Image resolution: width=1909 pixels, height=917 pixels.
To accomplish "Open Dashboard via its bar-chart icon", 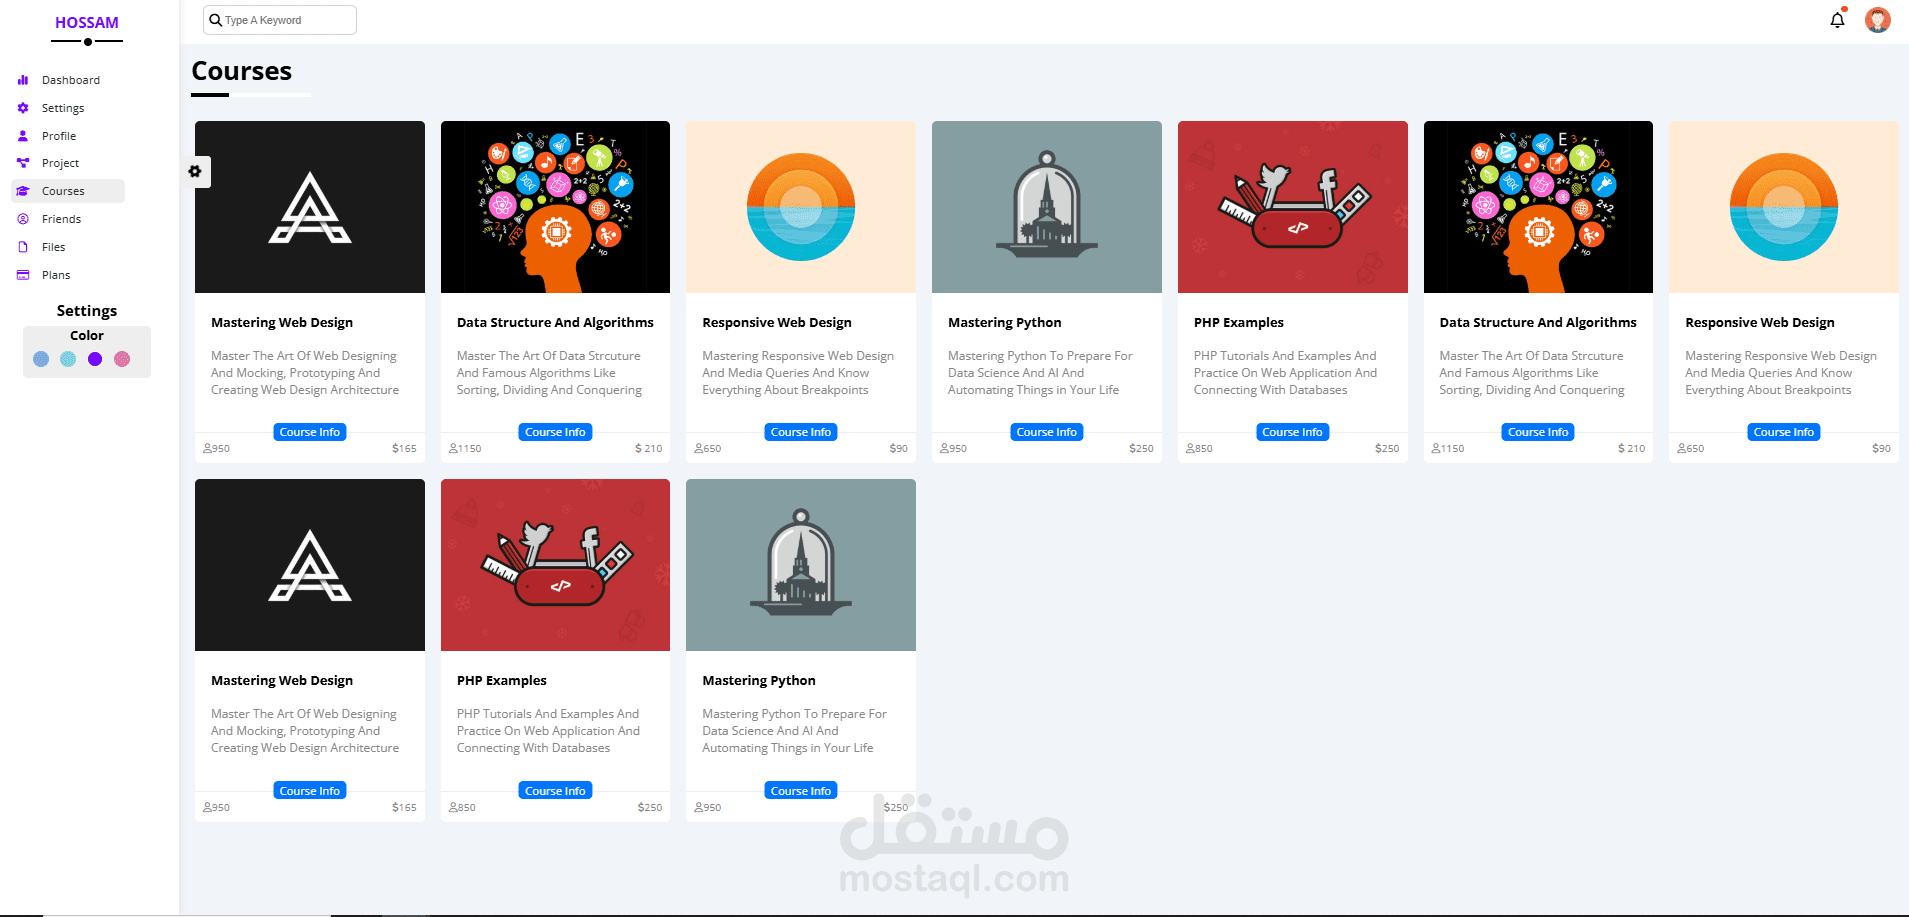I will point(23,80).
